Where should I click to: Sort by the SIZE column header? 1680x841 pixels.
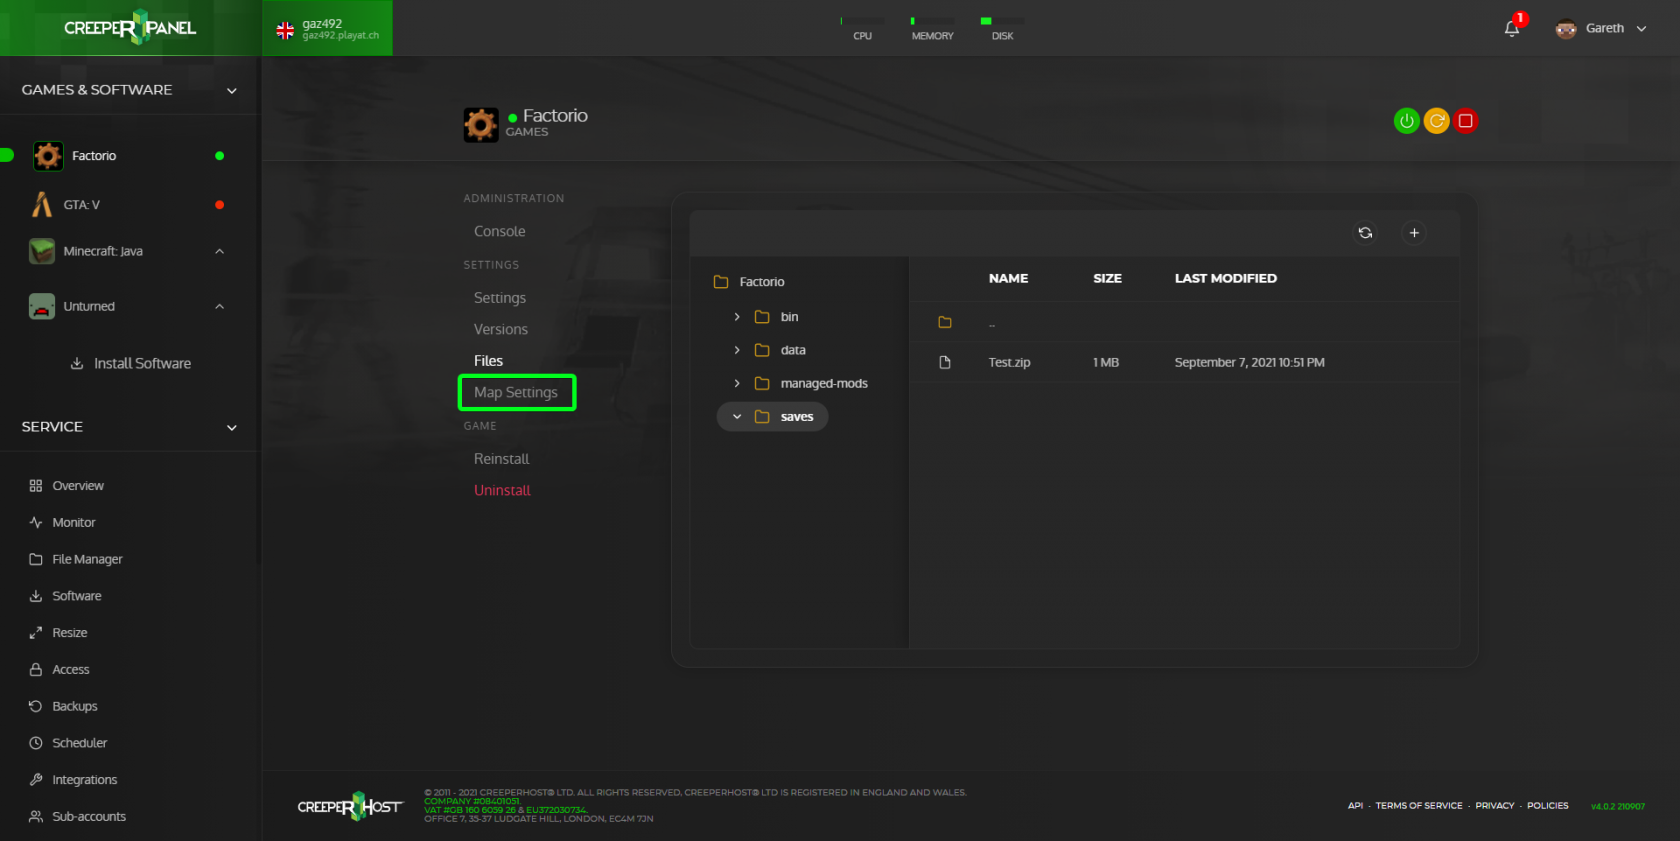coord(1107,279)
